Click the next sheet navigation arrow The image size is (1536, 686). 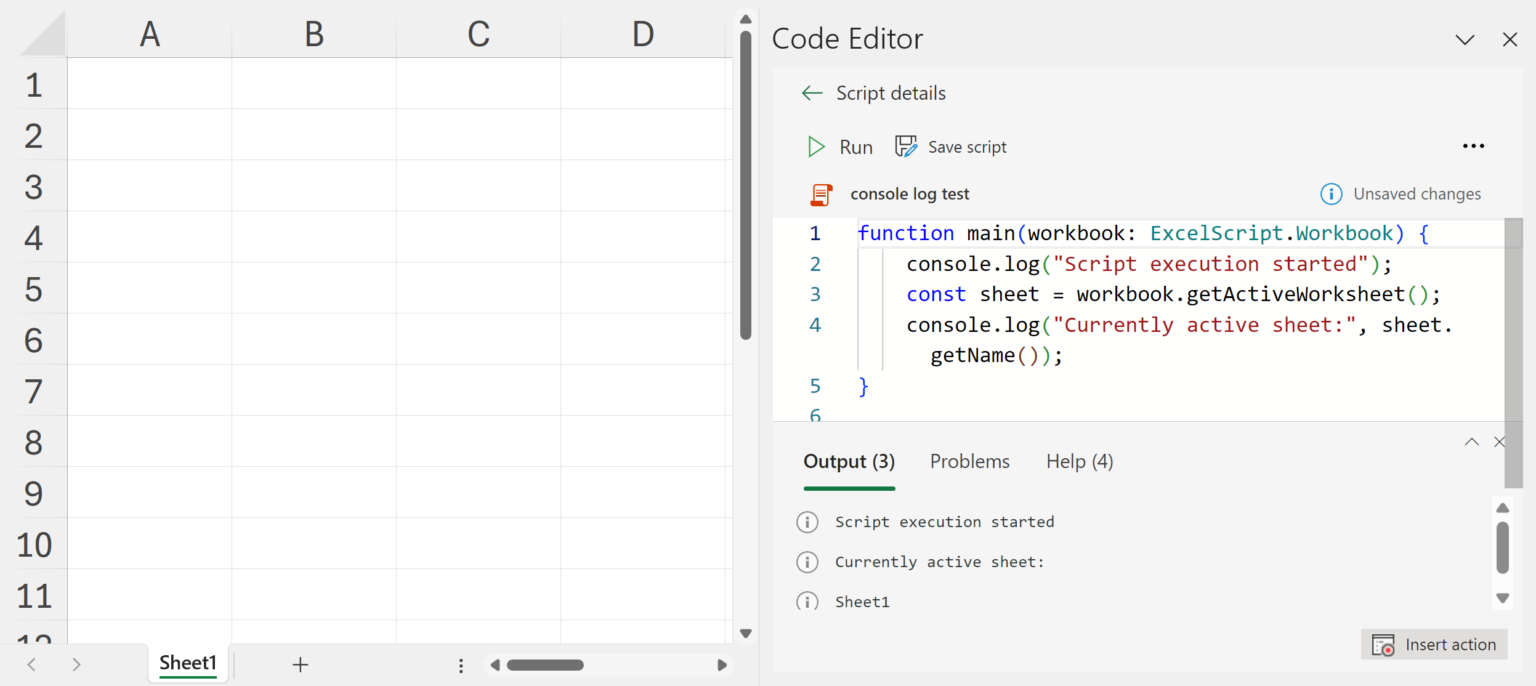[77, 664]
